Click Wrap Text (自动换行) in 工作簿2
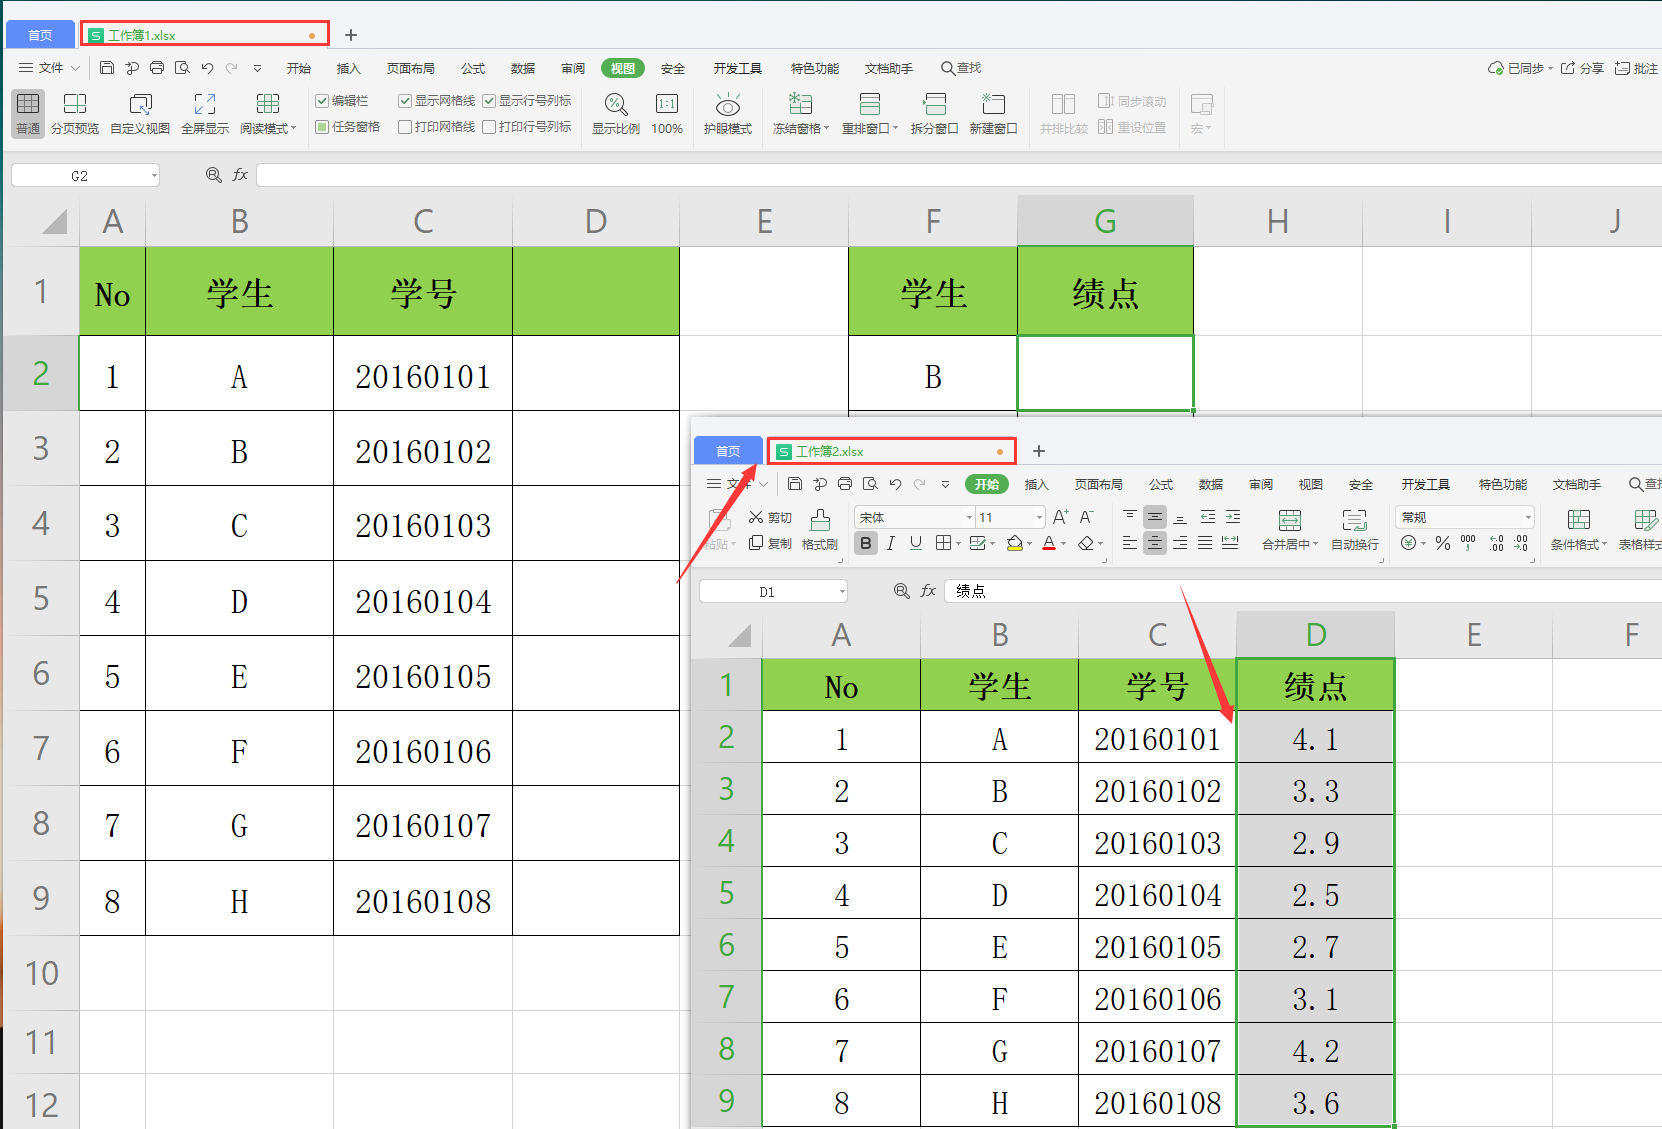This screenshot has width=1662, height=1129. coord(1355,530)
